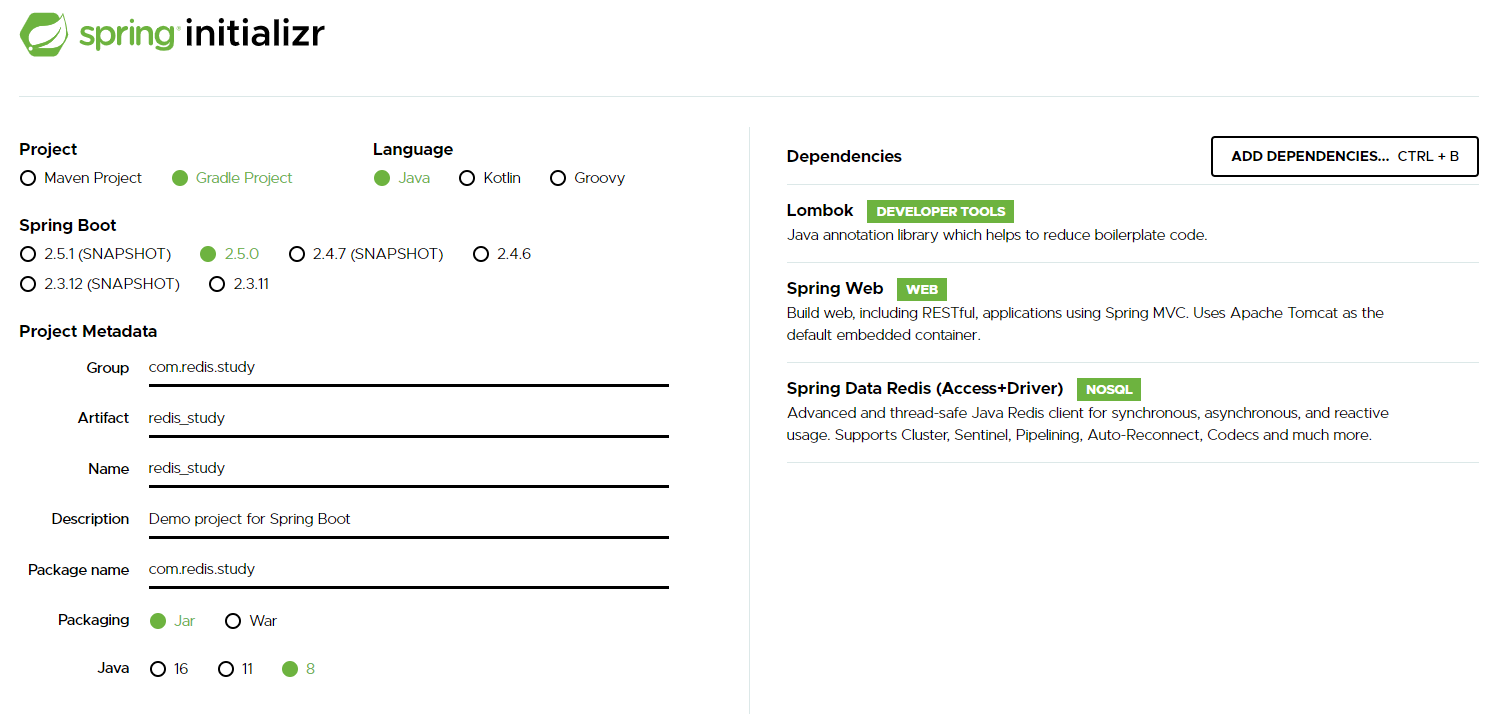Select Spring Boot 2.4.7 (SNAPSHOT)
The width and height of the screenshot is (1504, 714).
coord(366,254)
